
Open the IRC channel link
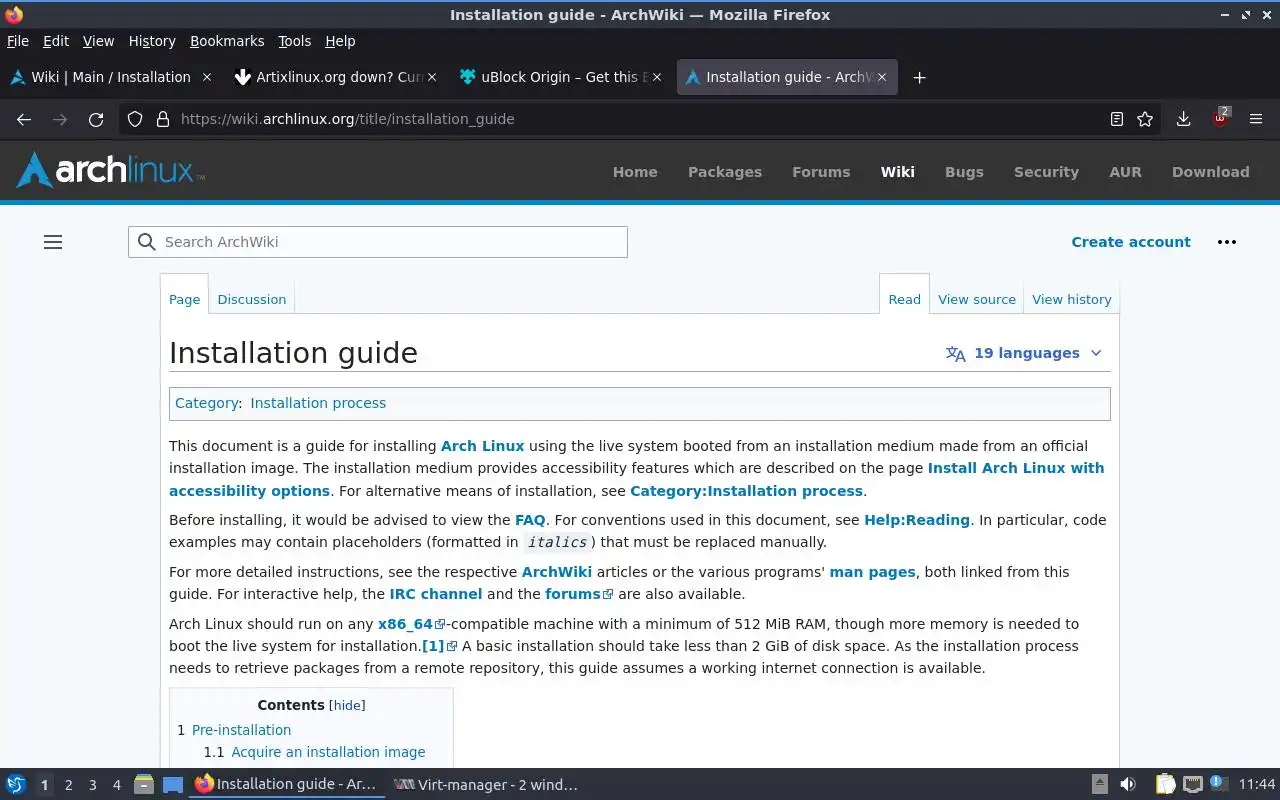pos(436,594)
